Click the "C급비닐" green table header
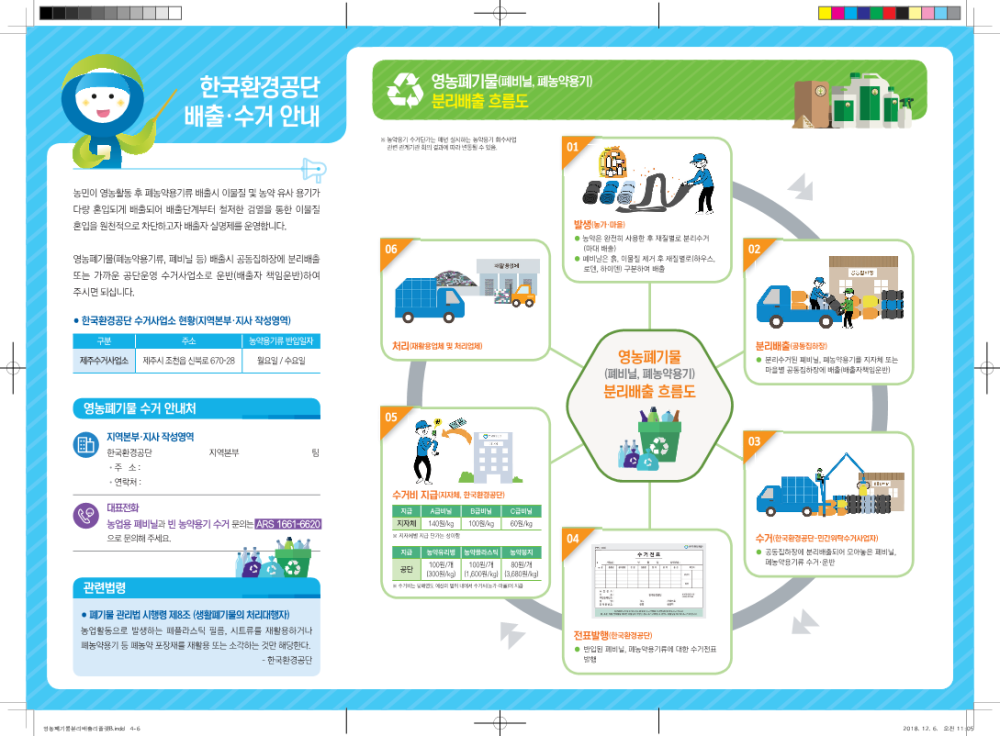Viewport: 1000px width, 736px height. (521, 511)
